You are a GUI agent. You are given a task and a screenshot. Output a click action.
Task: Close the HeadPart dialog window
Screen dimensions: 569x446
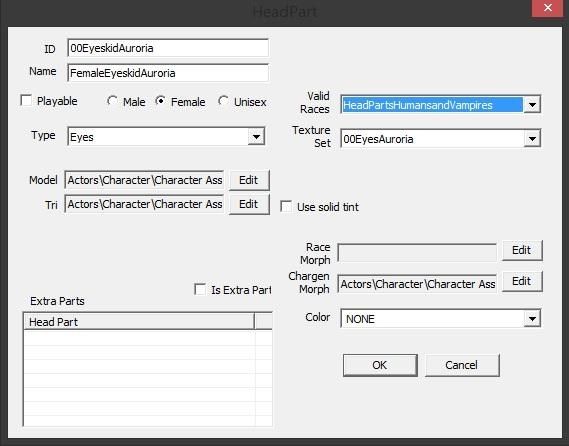click(548, 8)
